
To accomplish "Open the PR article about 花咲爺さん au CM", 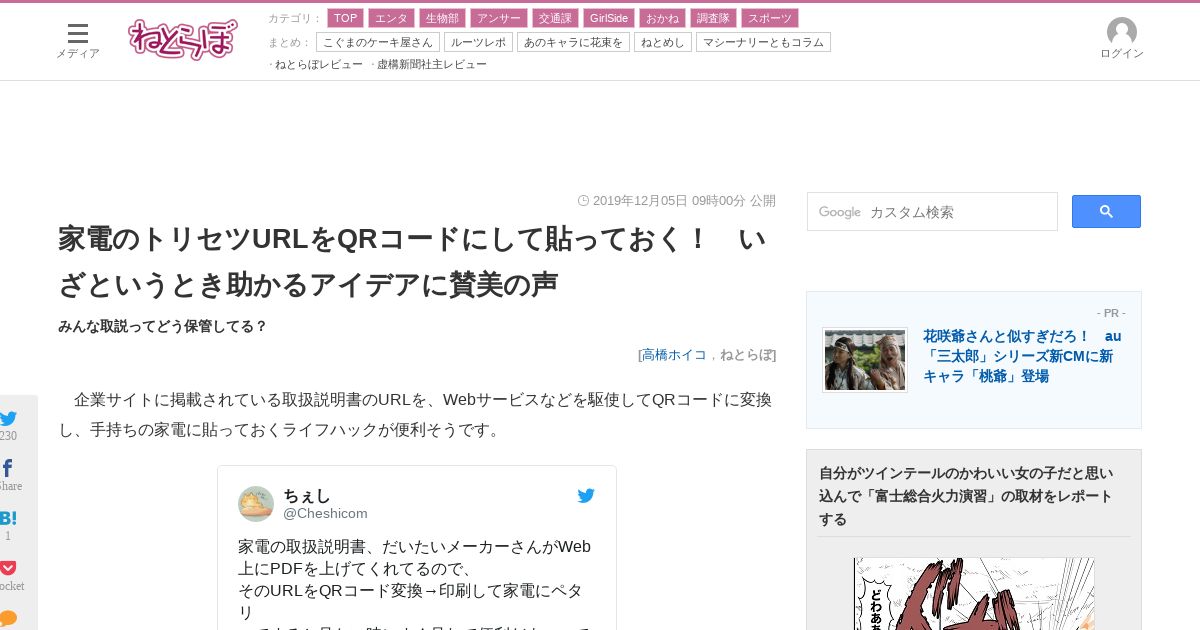I will pyautogui.click(x=1022, y=356).
